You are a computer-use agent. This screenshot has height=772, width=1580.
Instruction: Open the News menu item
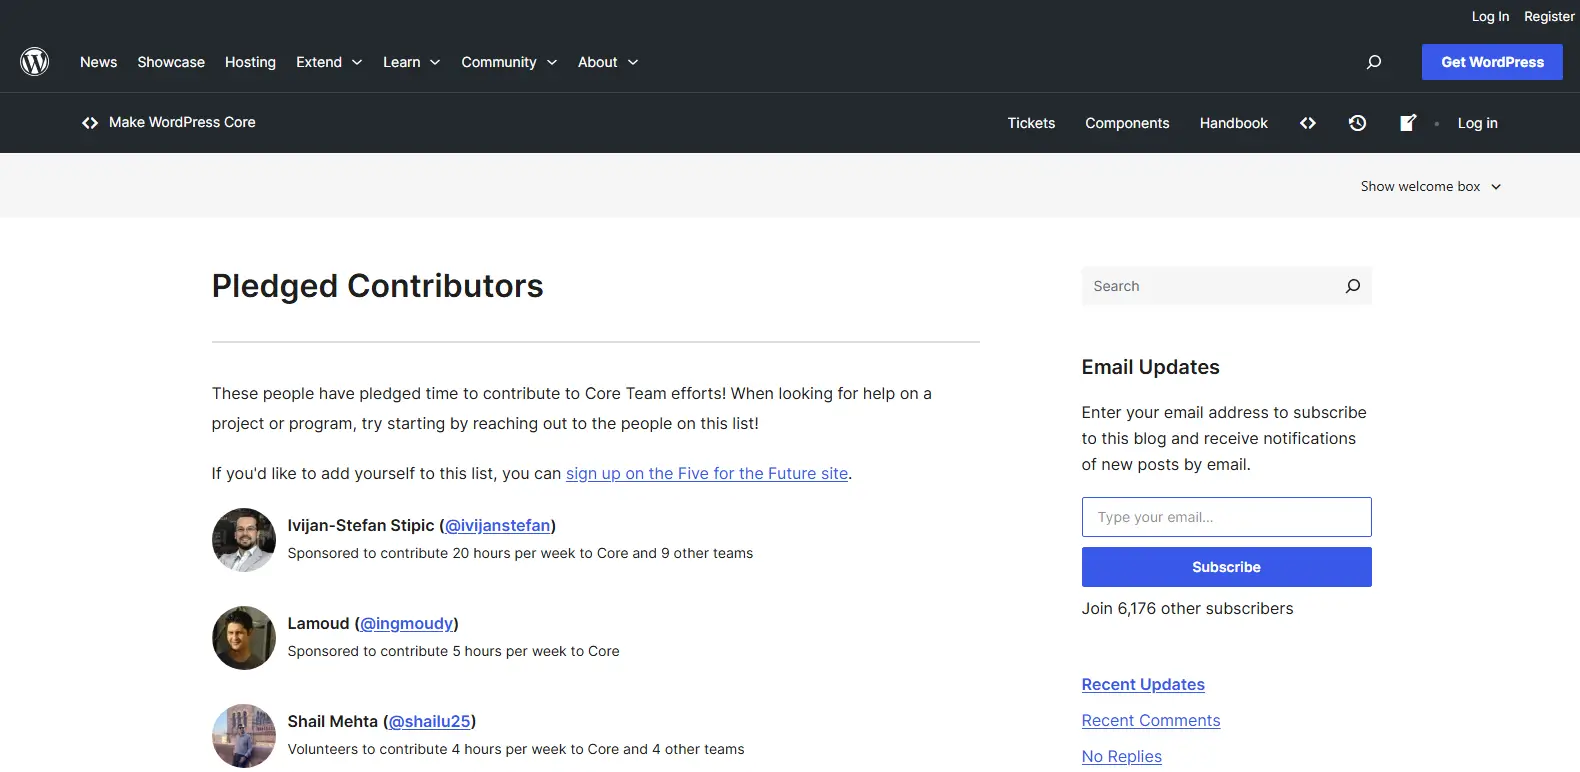98,62
